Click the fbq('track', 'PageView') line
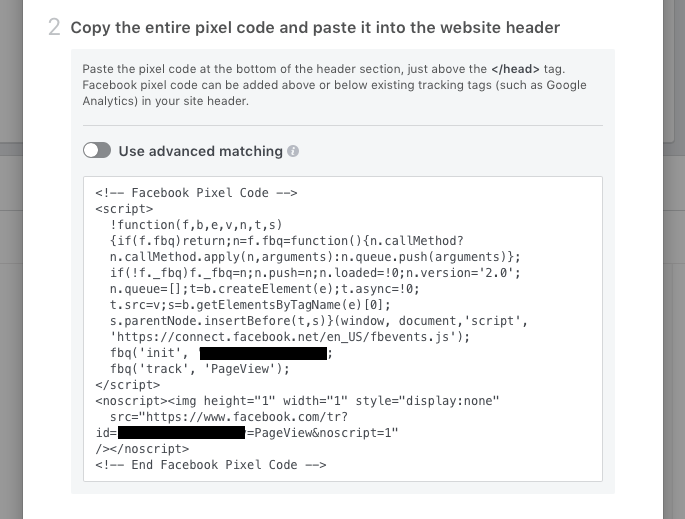 (x=200, y=369)
